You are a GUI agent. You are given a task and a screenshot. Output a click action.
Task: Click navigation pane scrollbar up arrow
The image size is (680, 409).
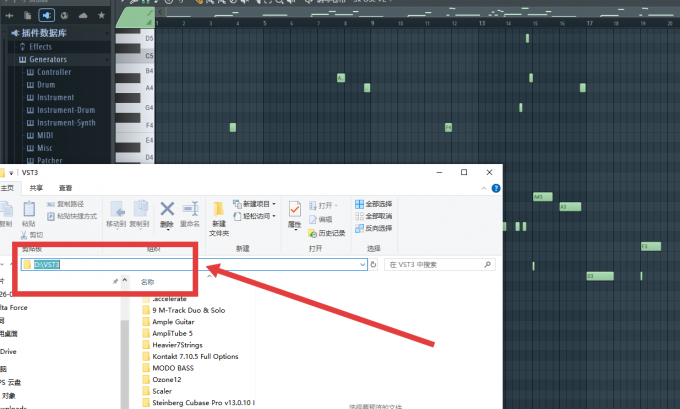click(x=124, y=281)
